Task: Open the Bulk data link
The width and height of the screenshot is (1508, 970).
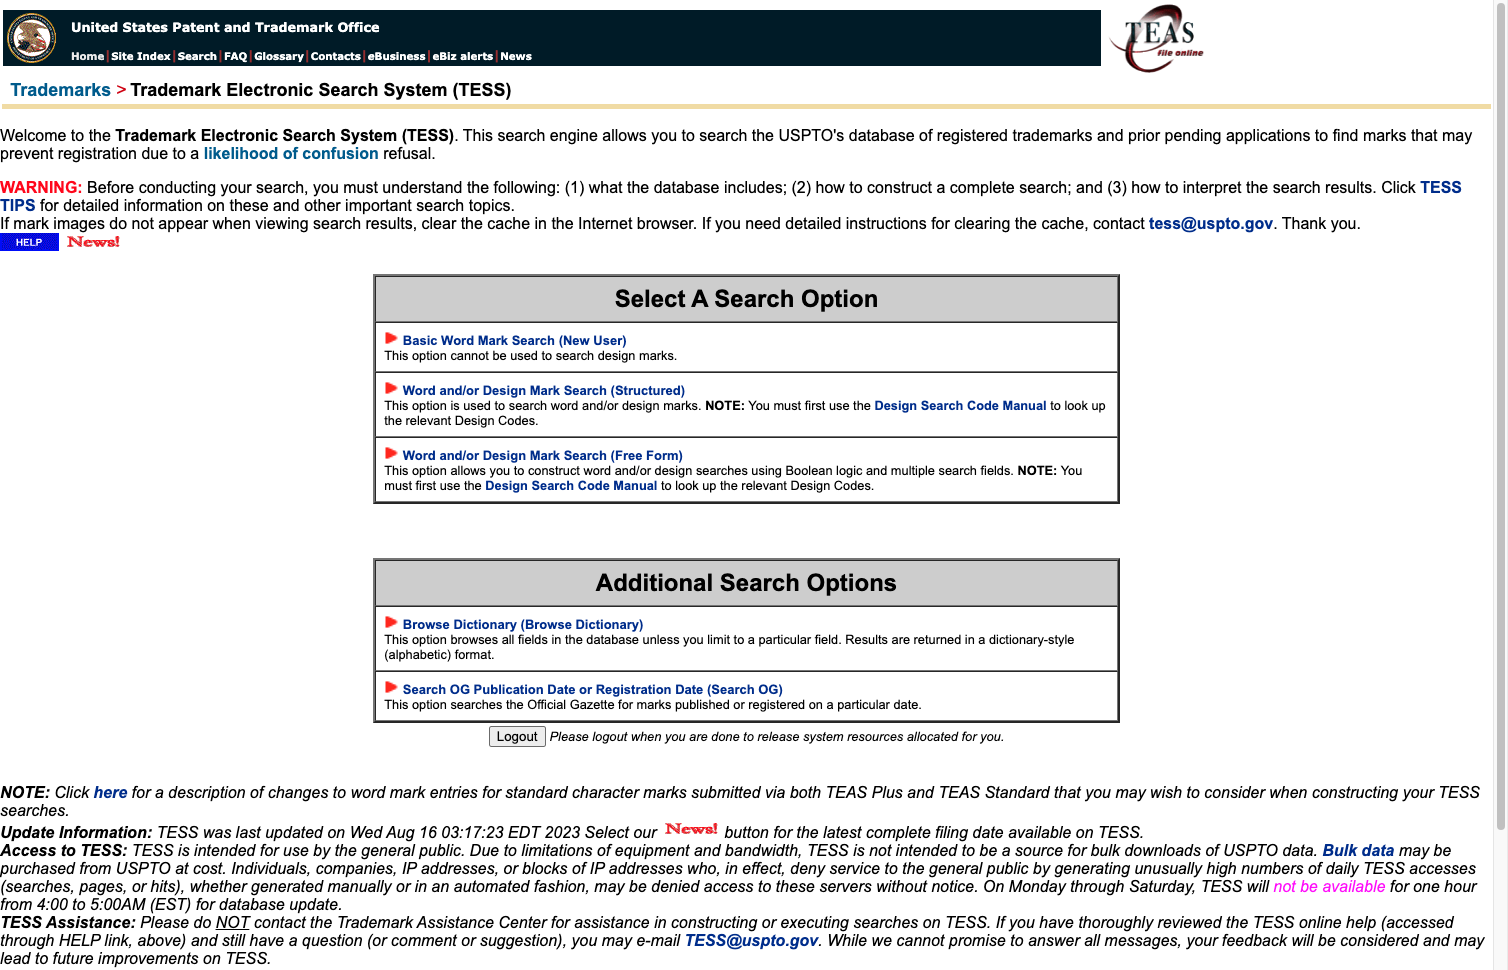Action: [1358, 851]
